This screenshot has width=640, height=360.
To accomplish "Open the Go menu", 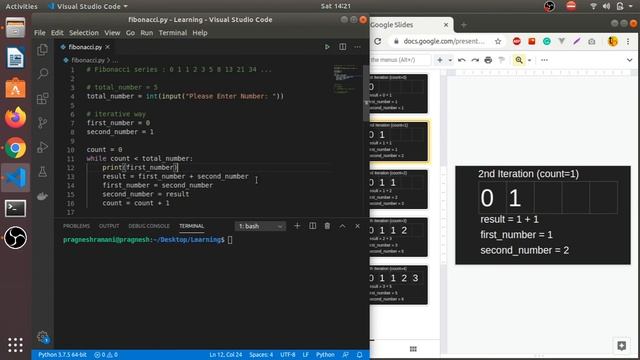I will point(130,33).
